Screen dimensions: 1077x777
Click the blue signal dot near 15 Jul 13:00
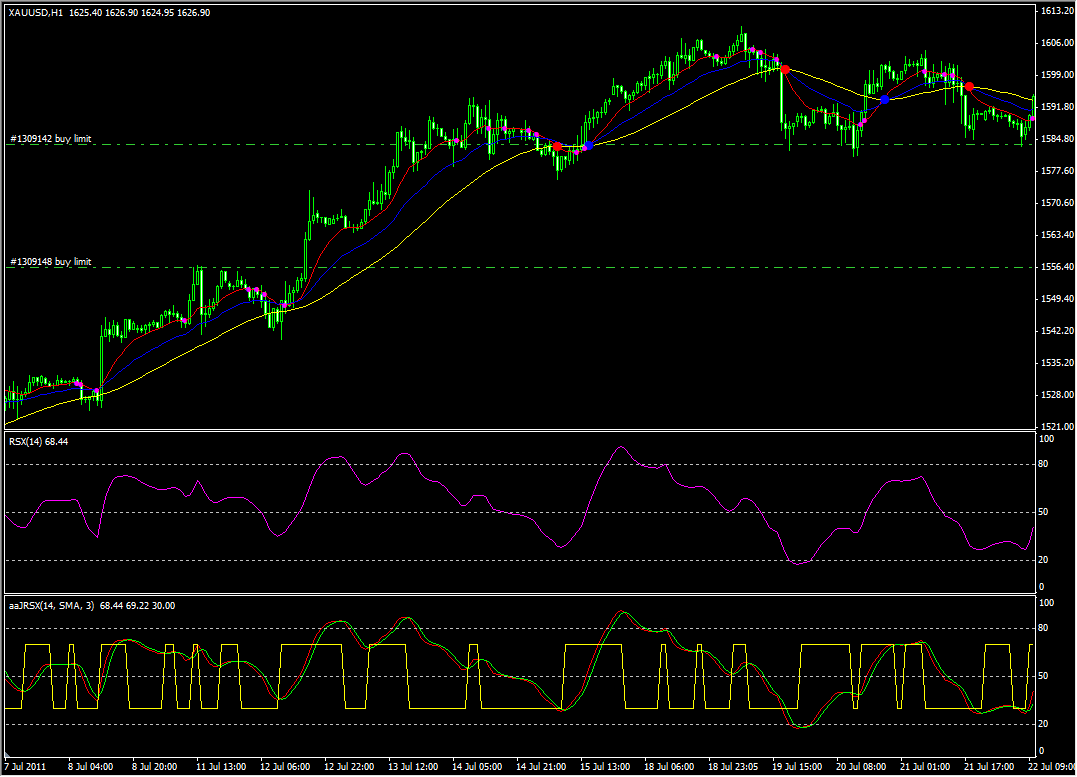point(588,146)
